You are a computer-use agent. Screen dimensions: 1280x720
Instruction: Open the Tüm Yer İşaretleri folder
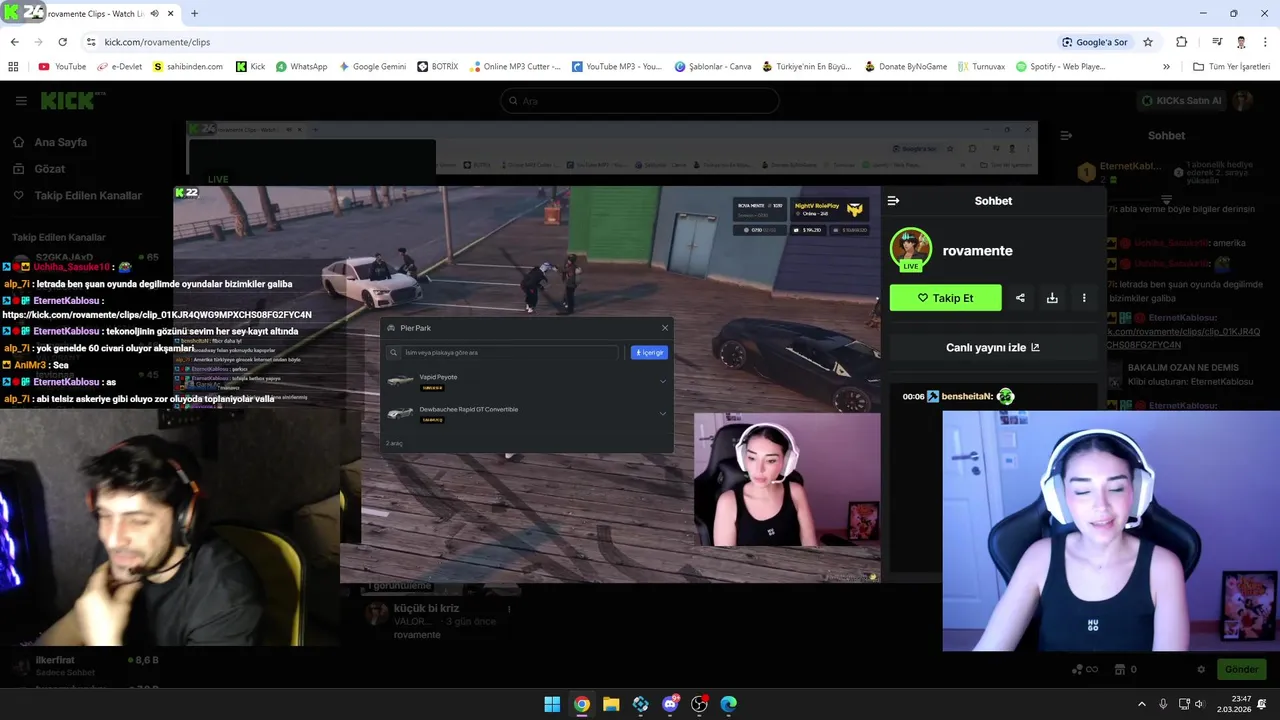[x=1231, y=67]
